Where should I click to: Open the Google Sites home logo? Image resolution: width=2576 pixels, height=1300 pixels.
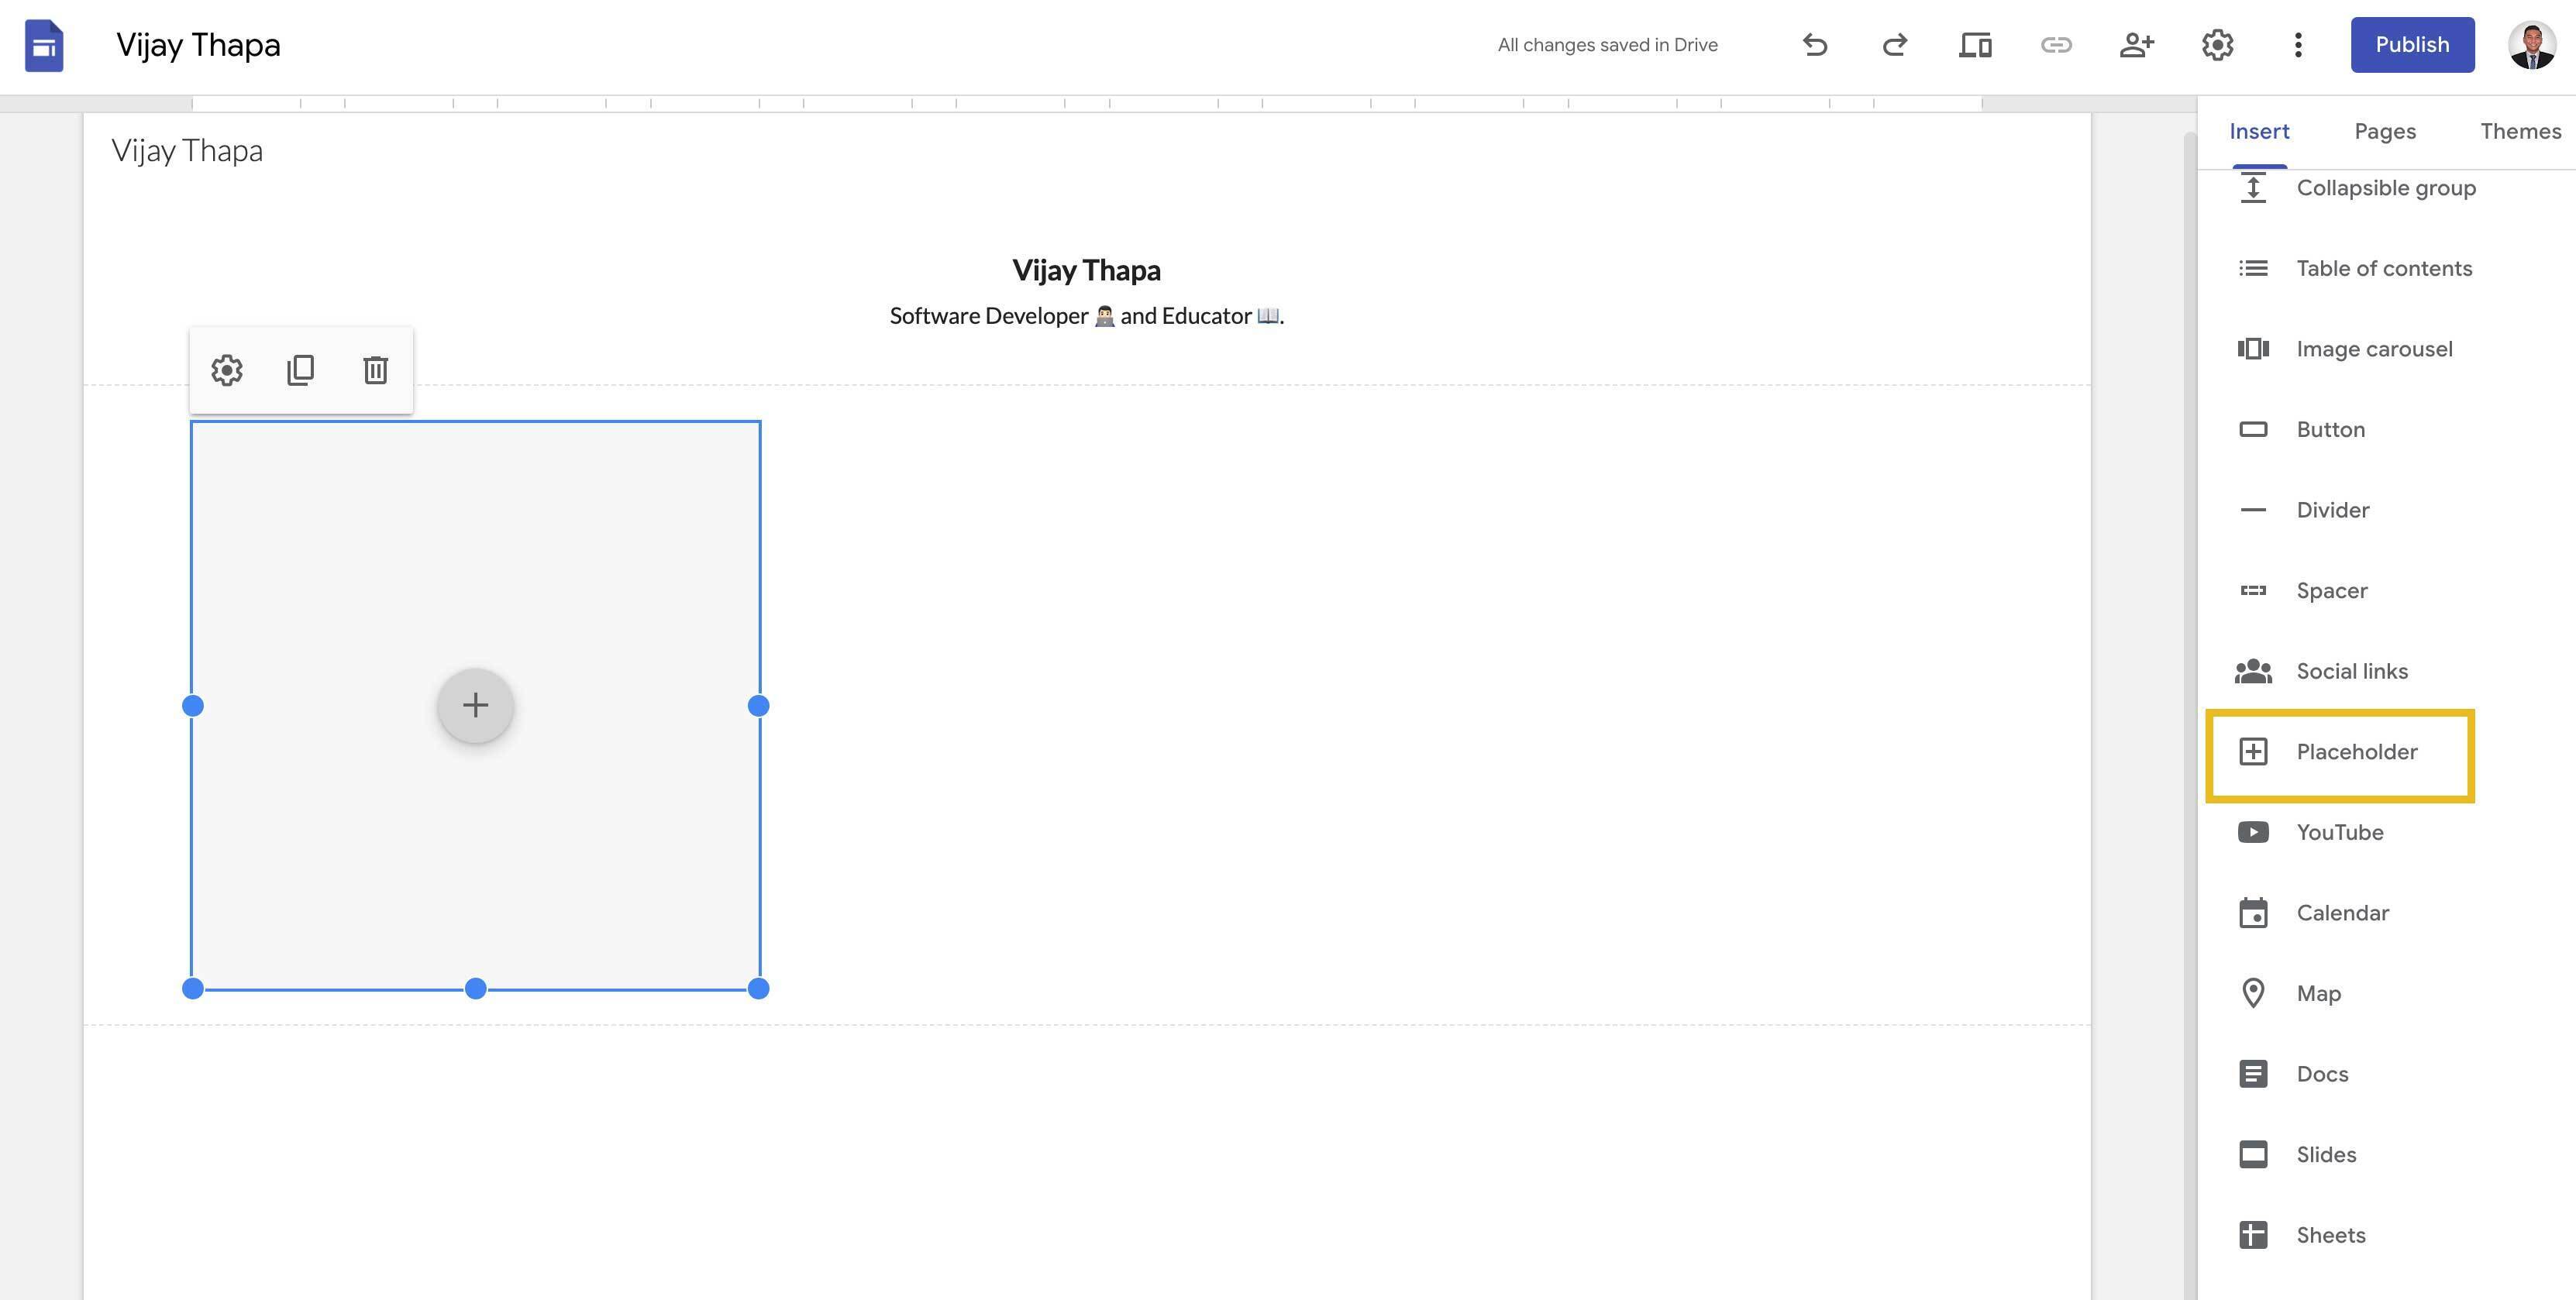44,45
